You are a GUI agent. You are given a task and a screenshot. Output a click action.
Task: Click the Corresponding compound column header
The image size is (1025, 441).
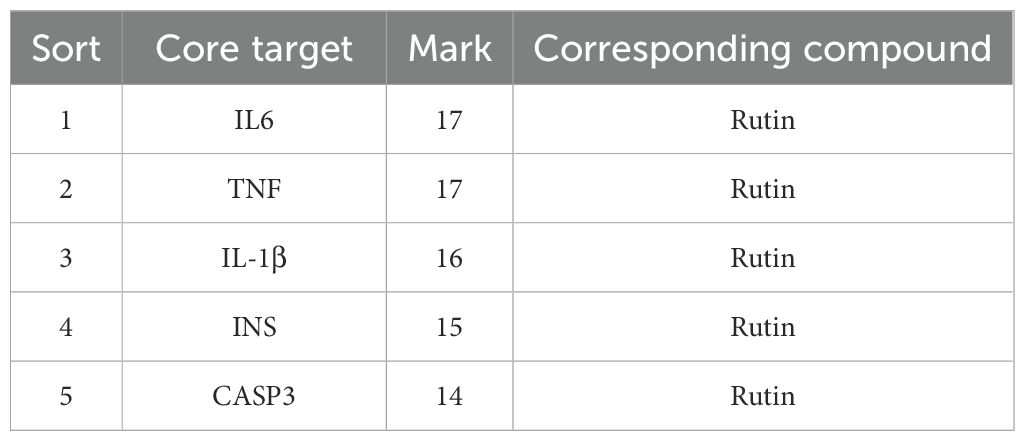click(763, 48)
